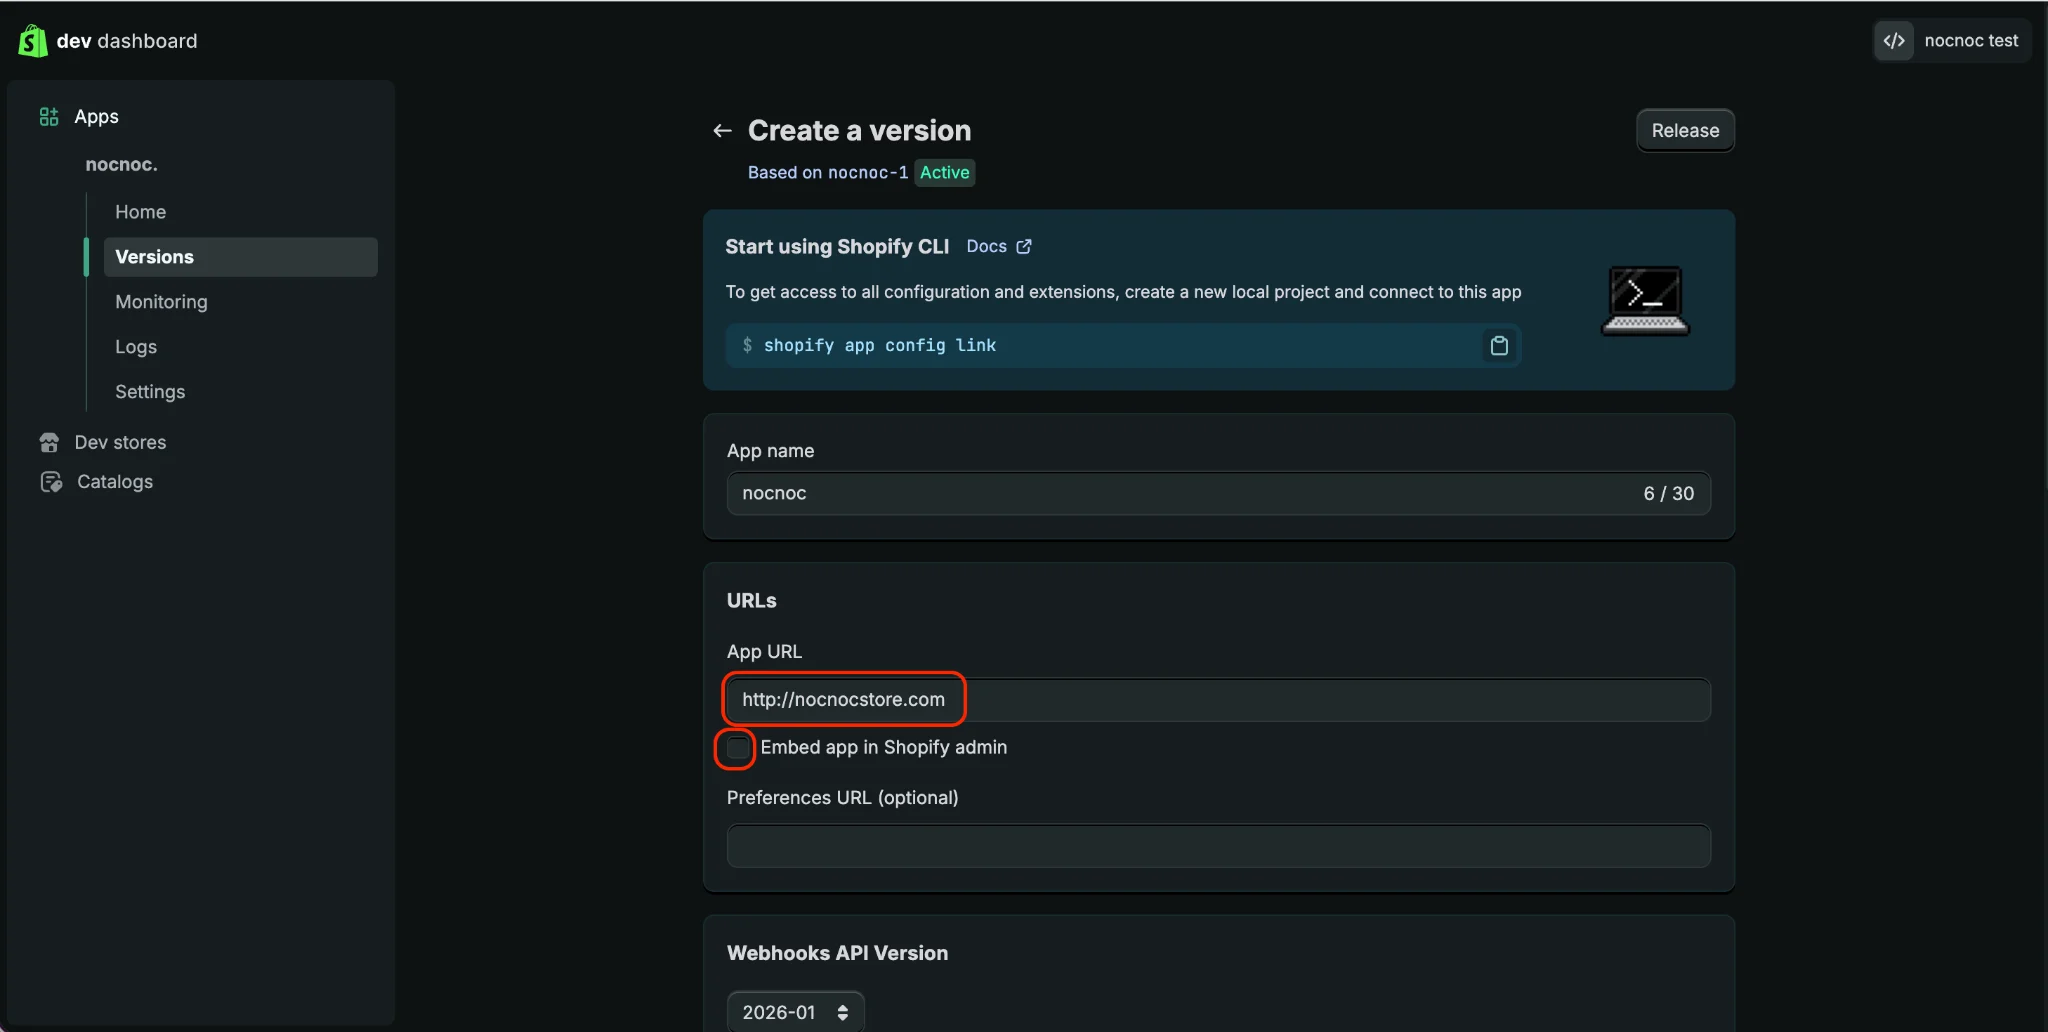2048x1032 pixels.
Task: Focus the App name field
Action: point(1218,493)
